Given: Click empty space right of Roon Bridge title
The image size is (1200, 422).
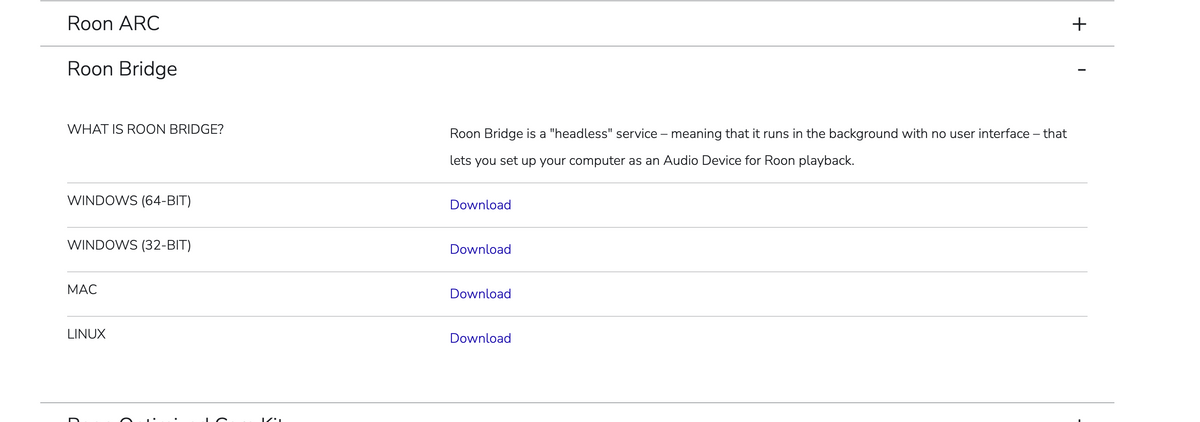Looking at the screenshot, I should click(600, 70).
